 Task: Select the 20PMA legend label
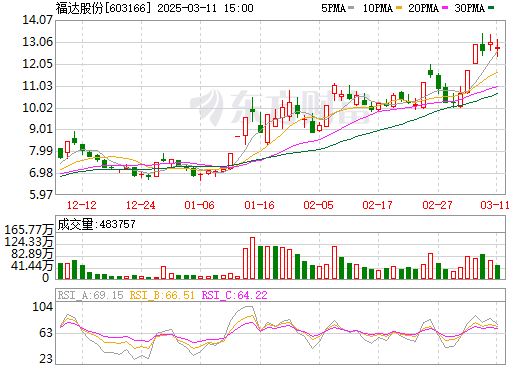pyautogui.click(x=423, y=8)
